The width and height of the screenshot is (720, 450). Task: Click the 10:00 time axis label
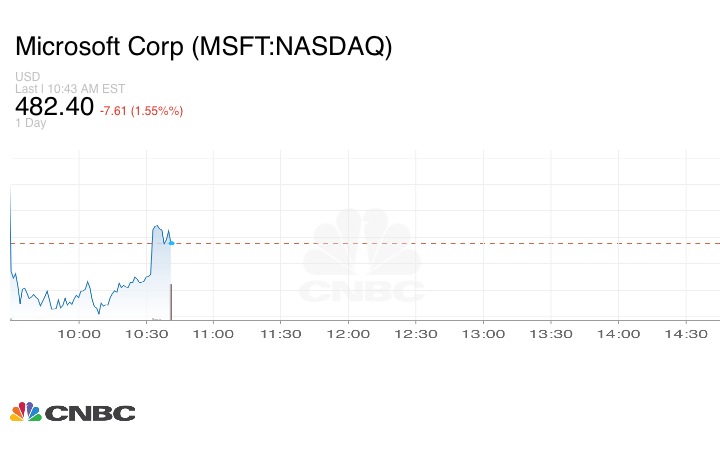point(78,334)
